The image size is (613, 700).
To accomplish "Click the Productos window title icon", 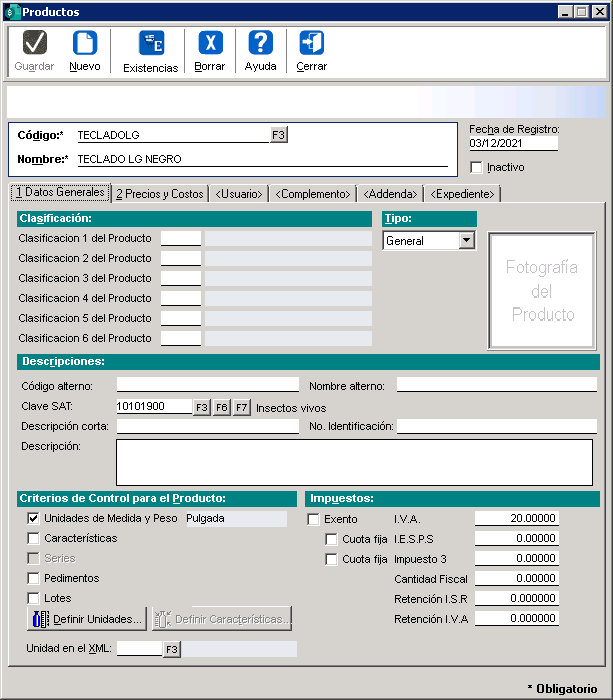I will point(12,12).
